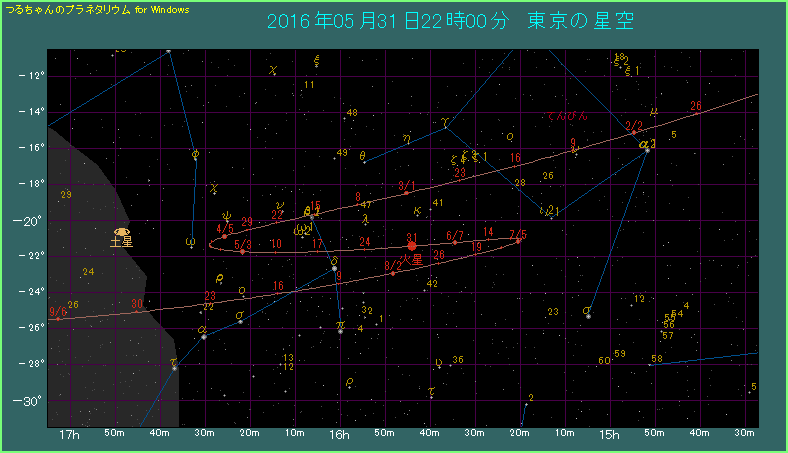Click the 土星 Saturn text label
Image resolution: width=788 pixels, height=453 pixels.
point(121,242)
